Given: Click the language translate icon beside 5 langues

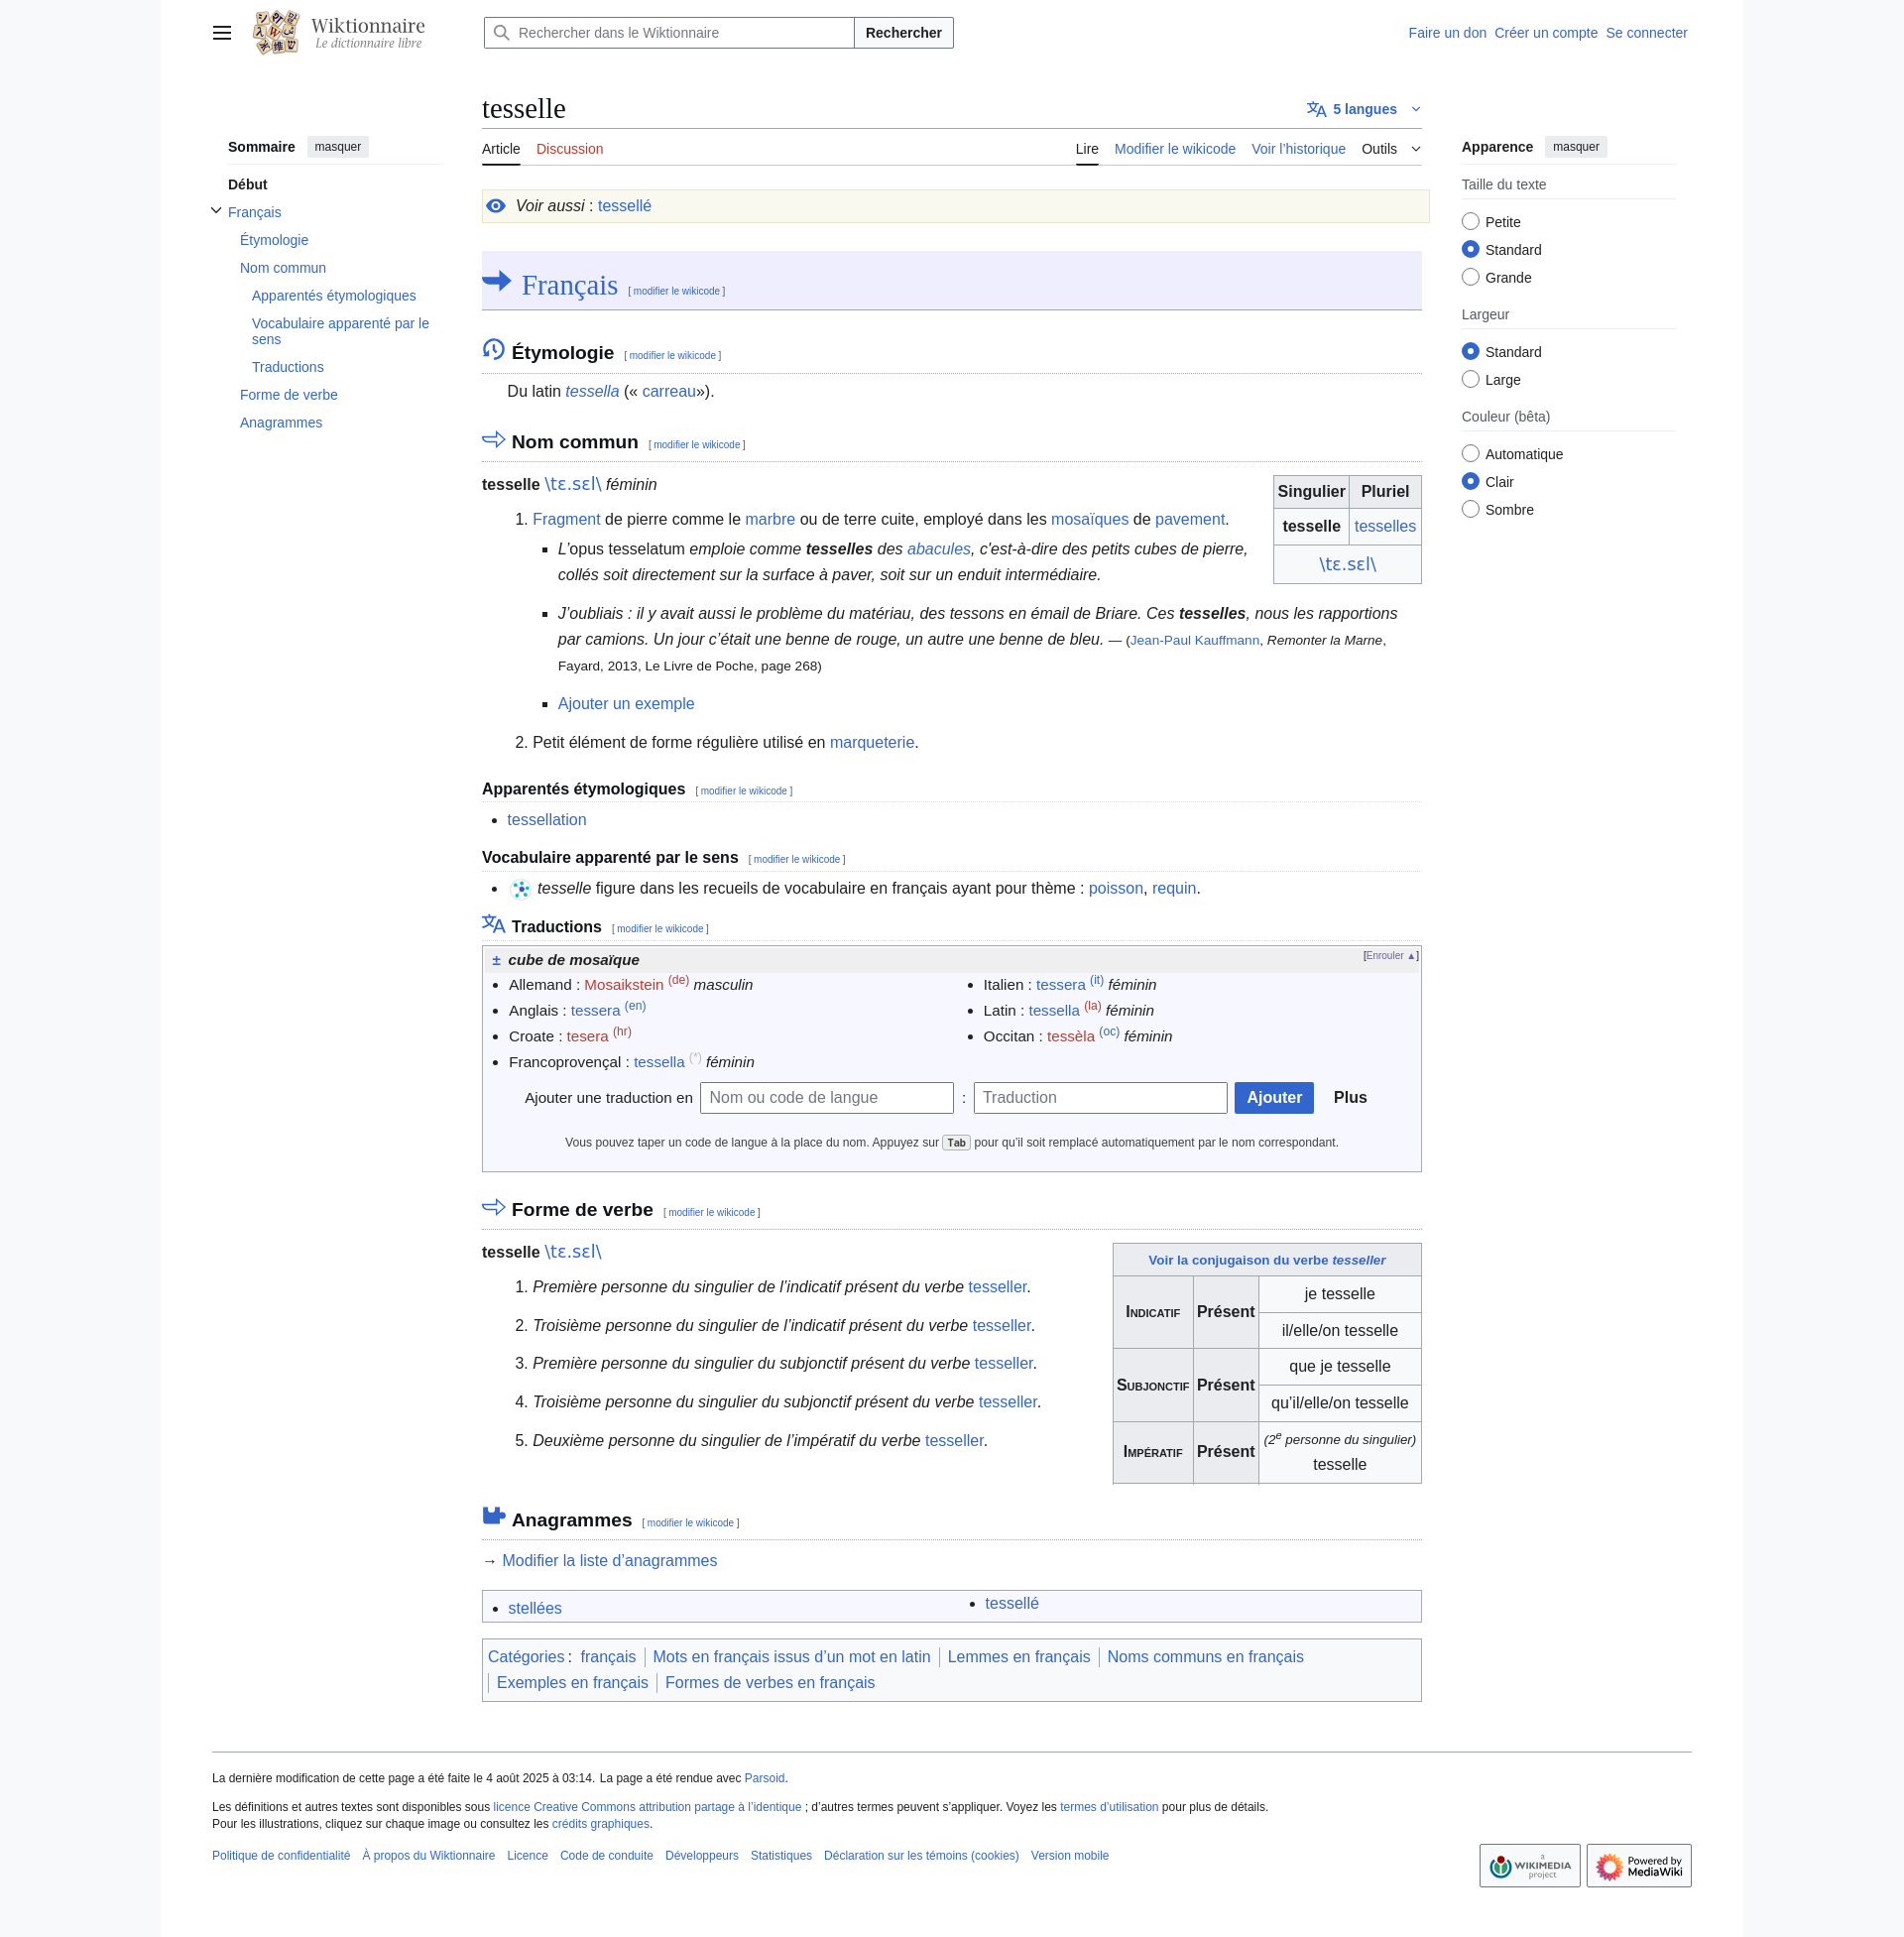Looking at the screenshot, I should coord(1316,109).
